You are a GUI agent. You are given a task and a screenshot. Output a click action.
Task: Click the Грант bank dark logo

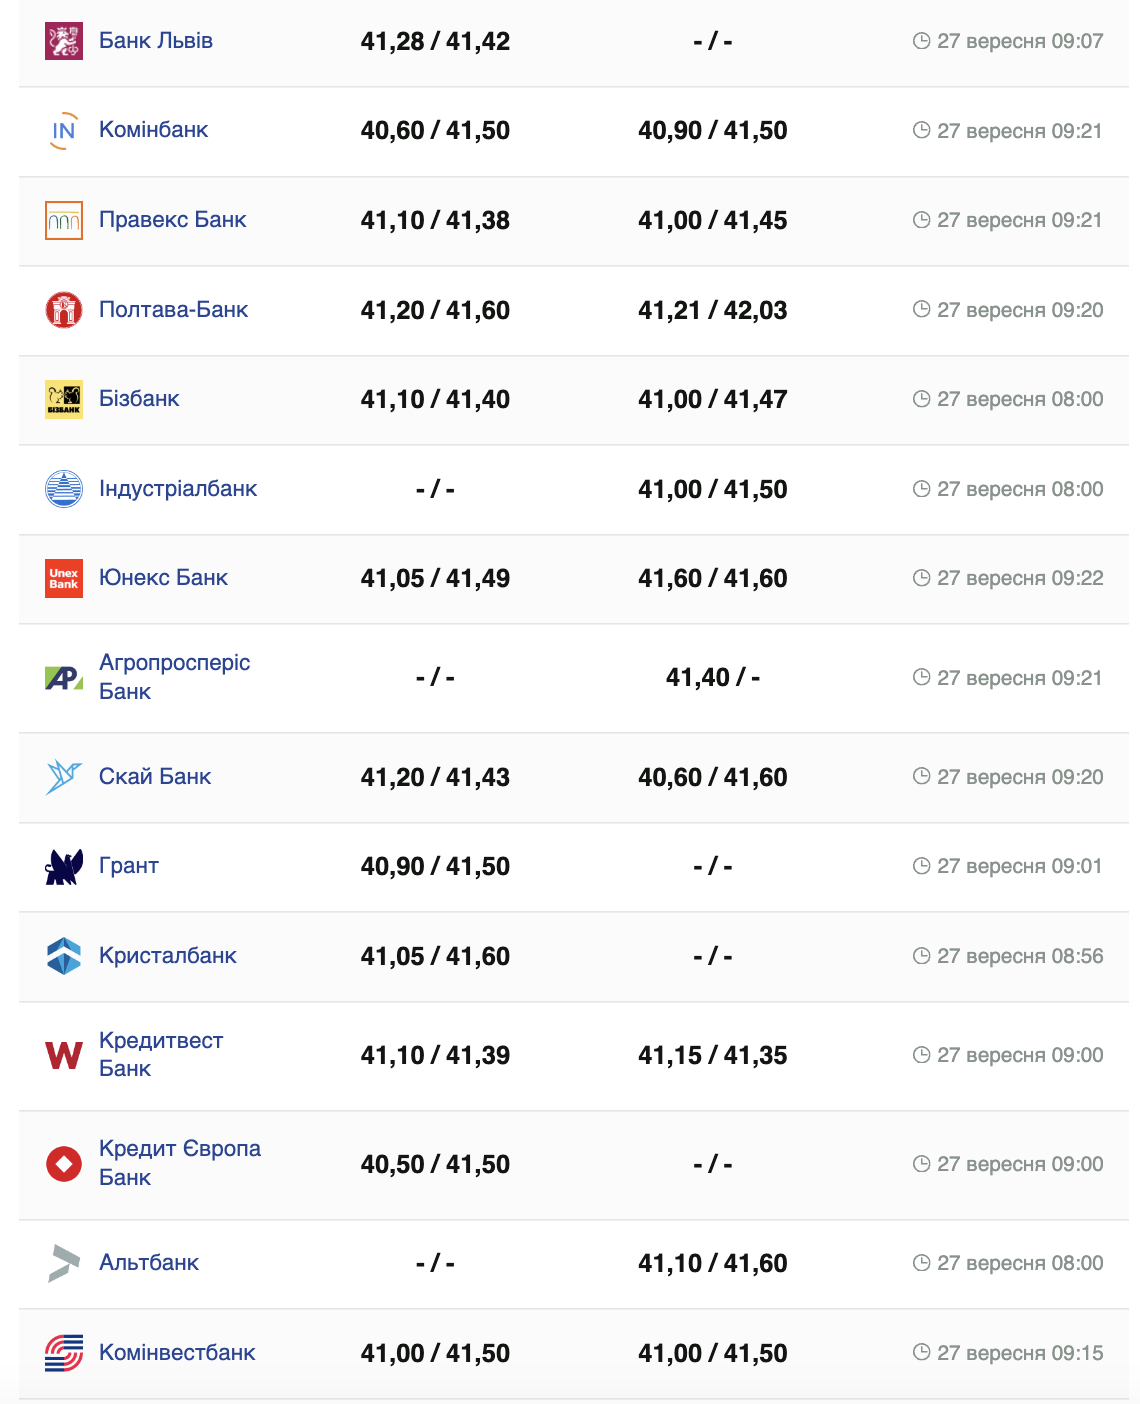click(64, 867)
